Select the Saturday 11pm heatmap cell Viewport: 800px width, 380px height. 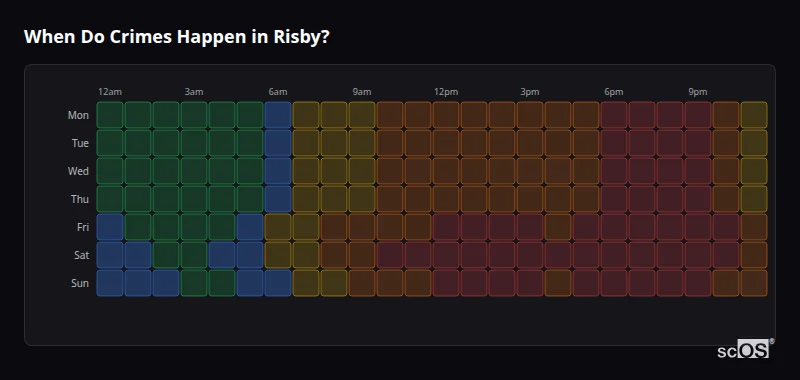tap(754, 255)
